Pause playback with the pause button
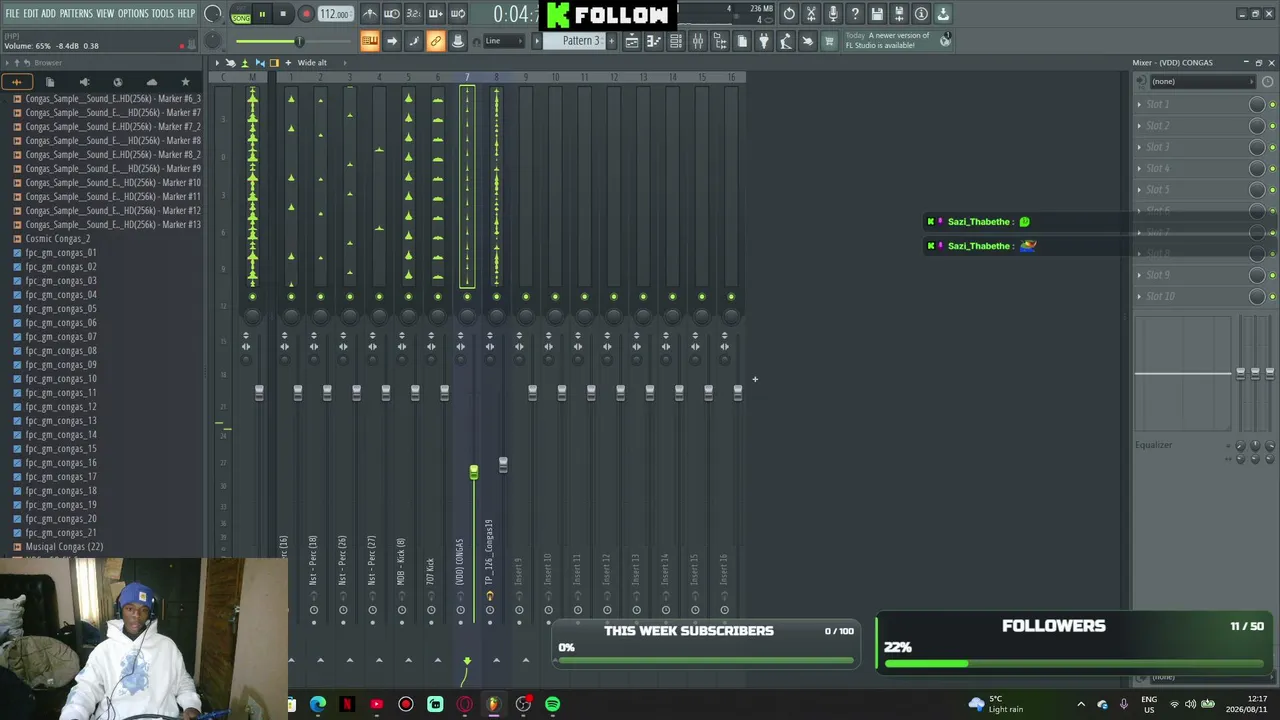The width and height of the screenshot is (1280, 720). [262, 15]
